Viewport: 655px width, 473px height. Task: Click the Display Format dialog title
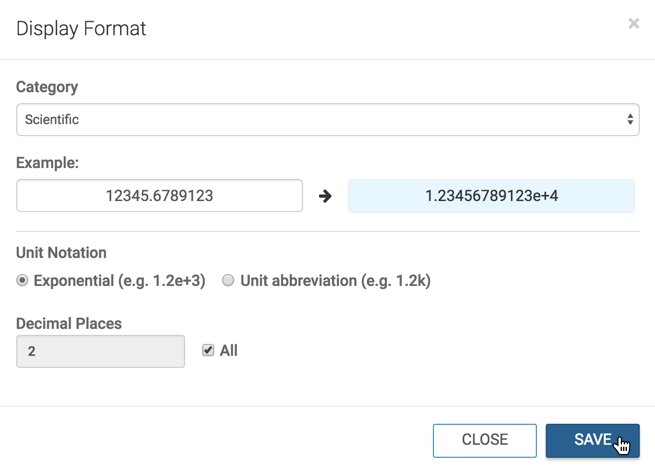(81, 29)
